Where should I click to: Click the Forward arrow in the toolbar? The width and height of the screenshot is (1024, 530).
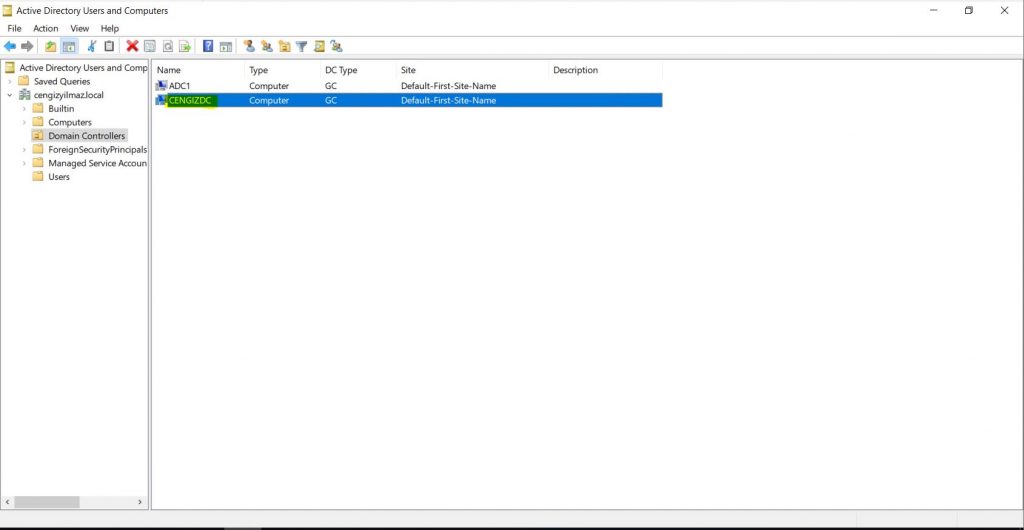[x=27, y=46]
